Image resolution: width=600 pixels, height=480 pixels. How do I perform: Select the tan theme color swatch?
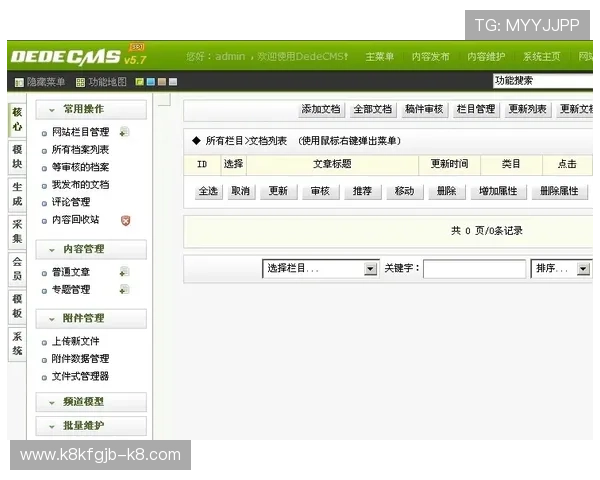[162, 82]
